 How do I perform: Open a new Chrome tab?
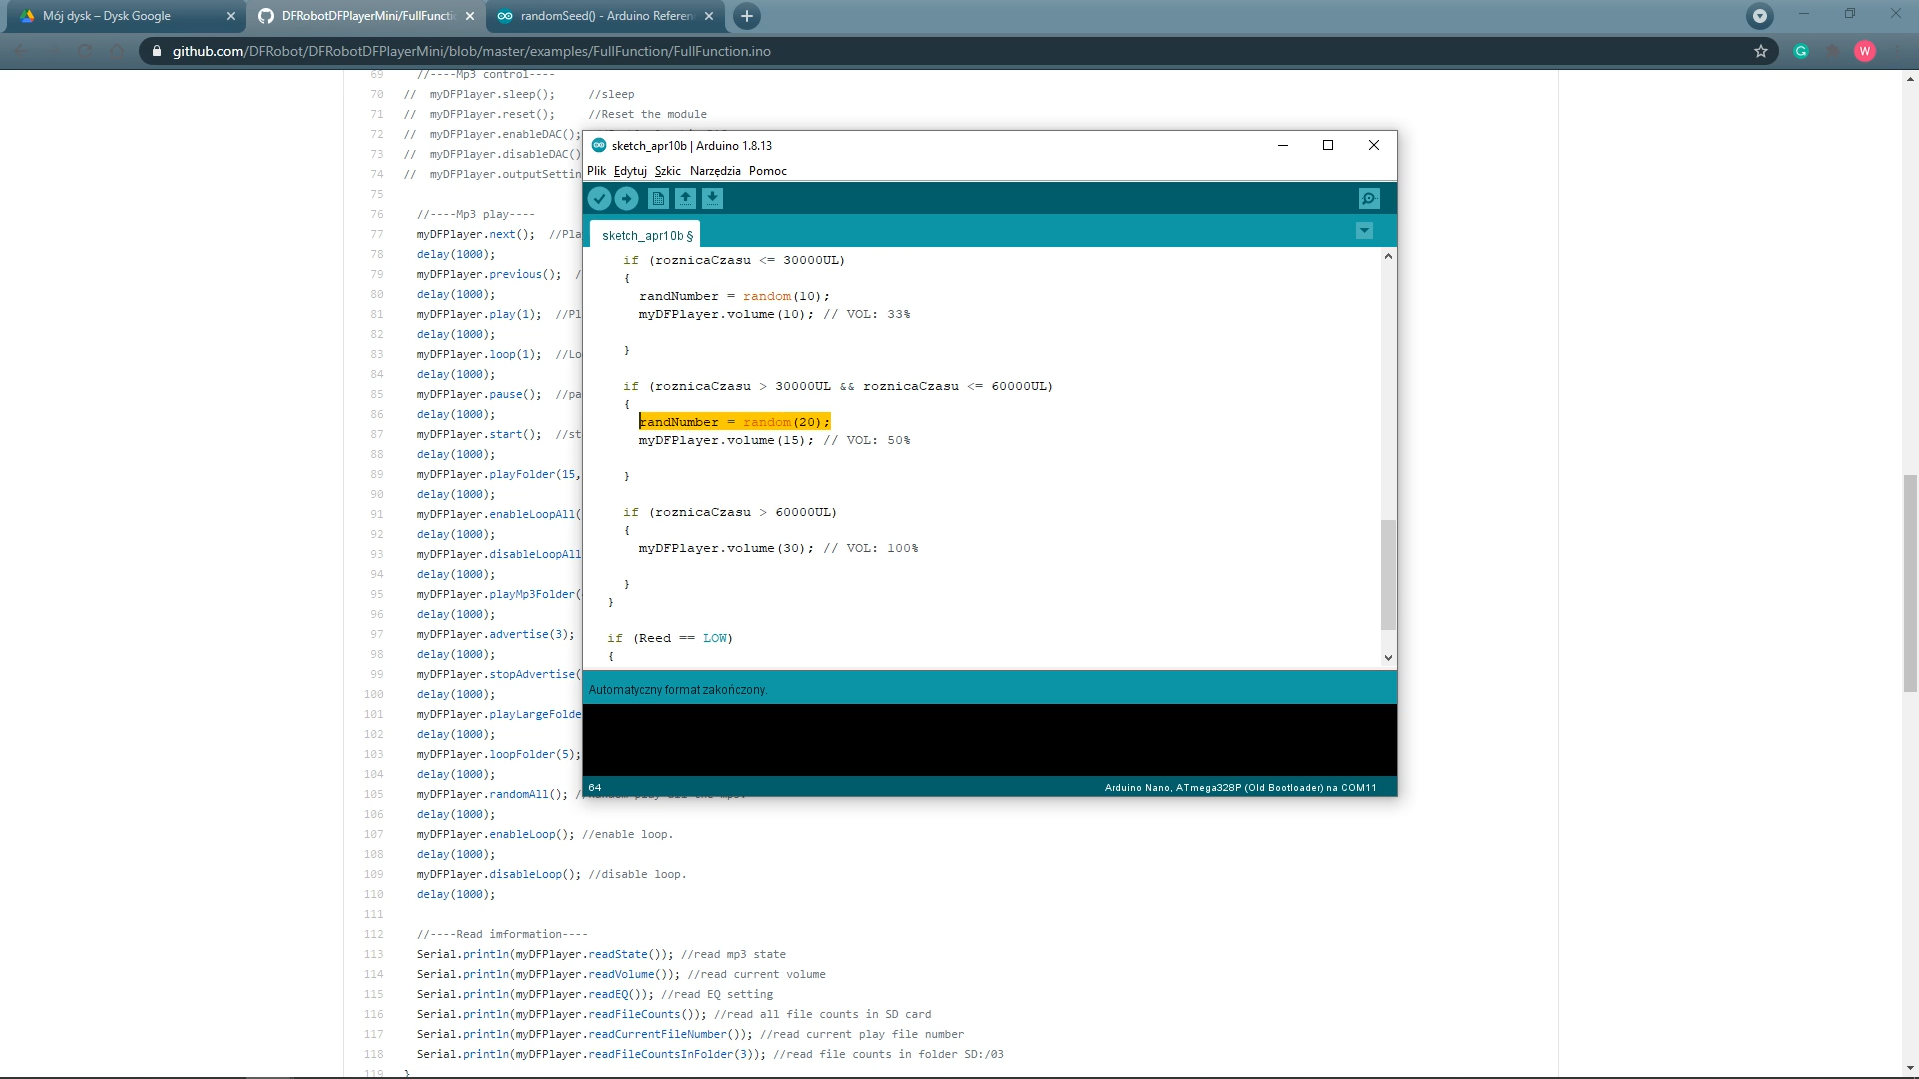coord(747,16)
